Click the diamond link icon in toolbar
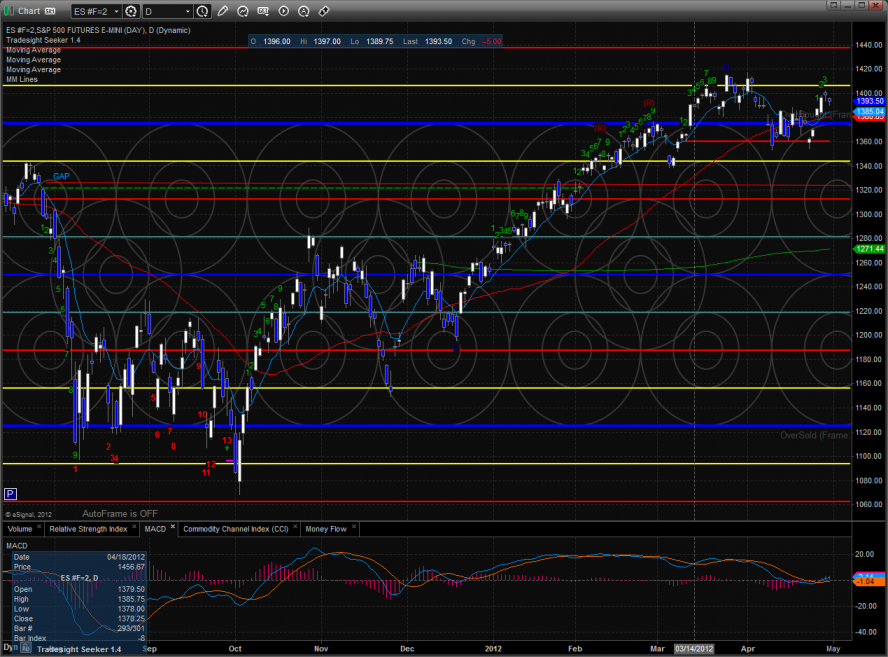The height and width of the screenshot is (657, 888). pyautogui.click(x=324, y=12)
